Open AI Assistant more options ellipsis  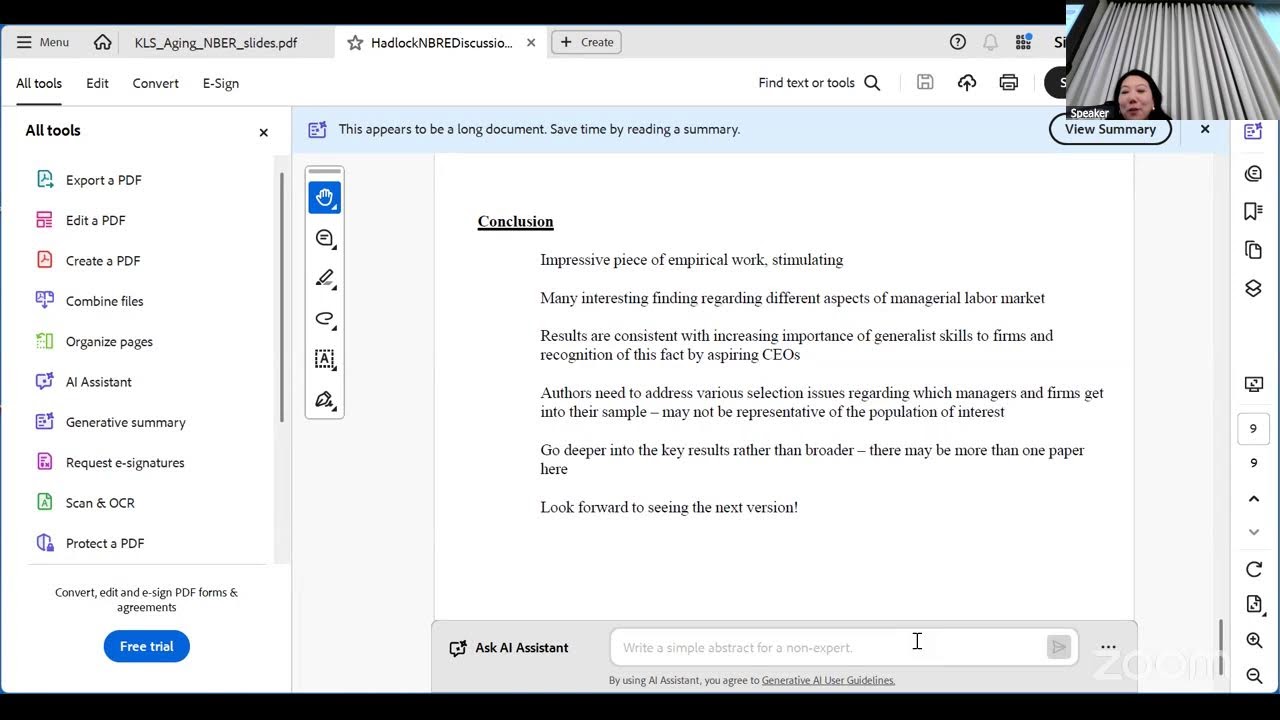click(1108, 647)
